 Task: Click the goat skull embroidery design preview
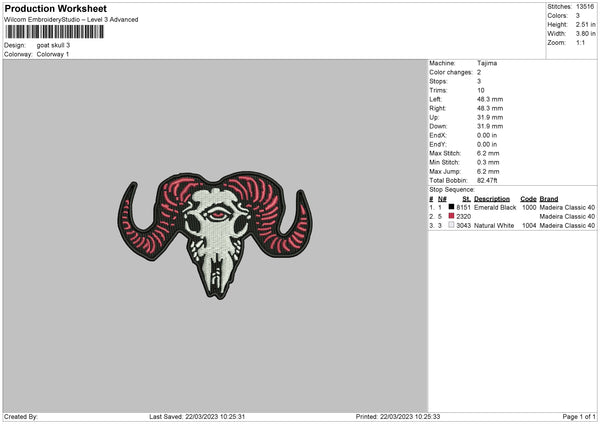(x=215, y=235)
